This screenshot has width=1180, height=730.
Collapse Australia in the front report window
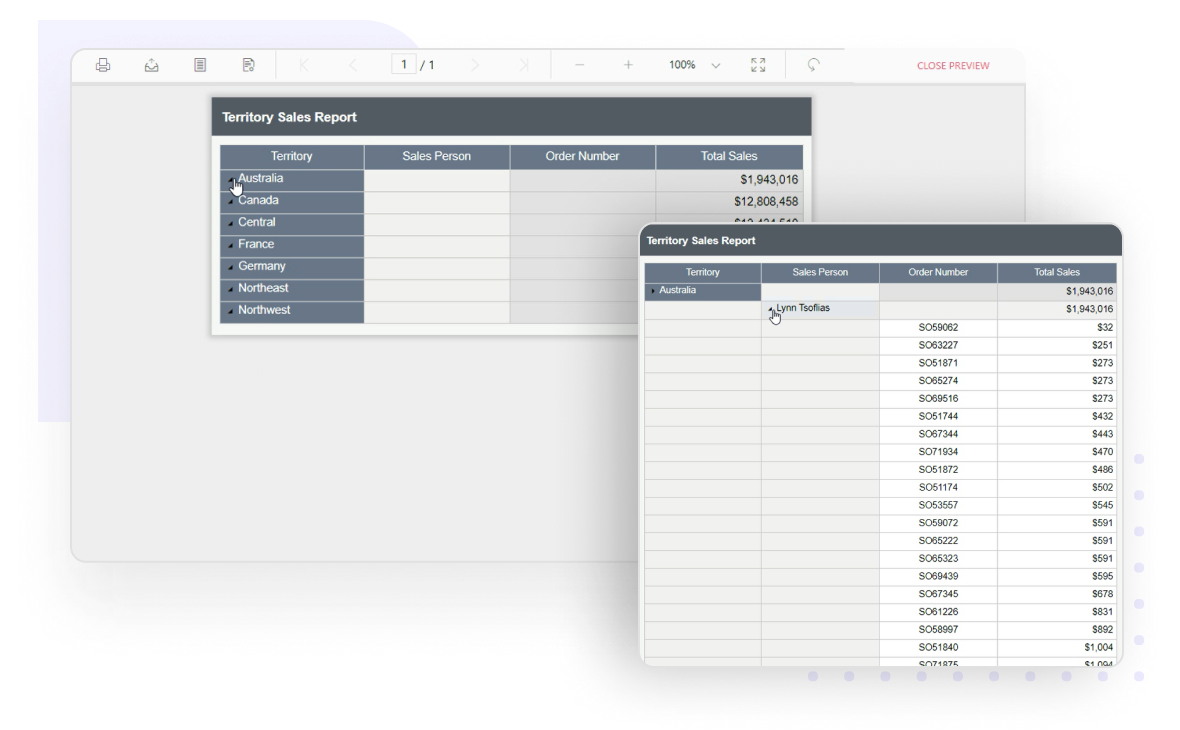(652, 290)
